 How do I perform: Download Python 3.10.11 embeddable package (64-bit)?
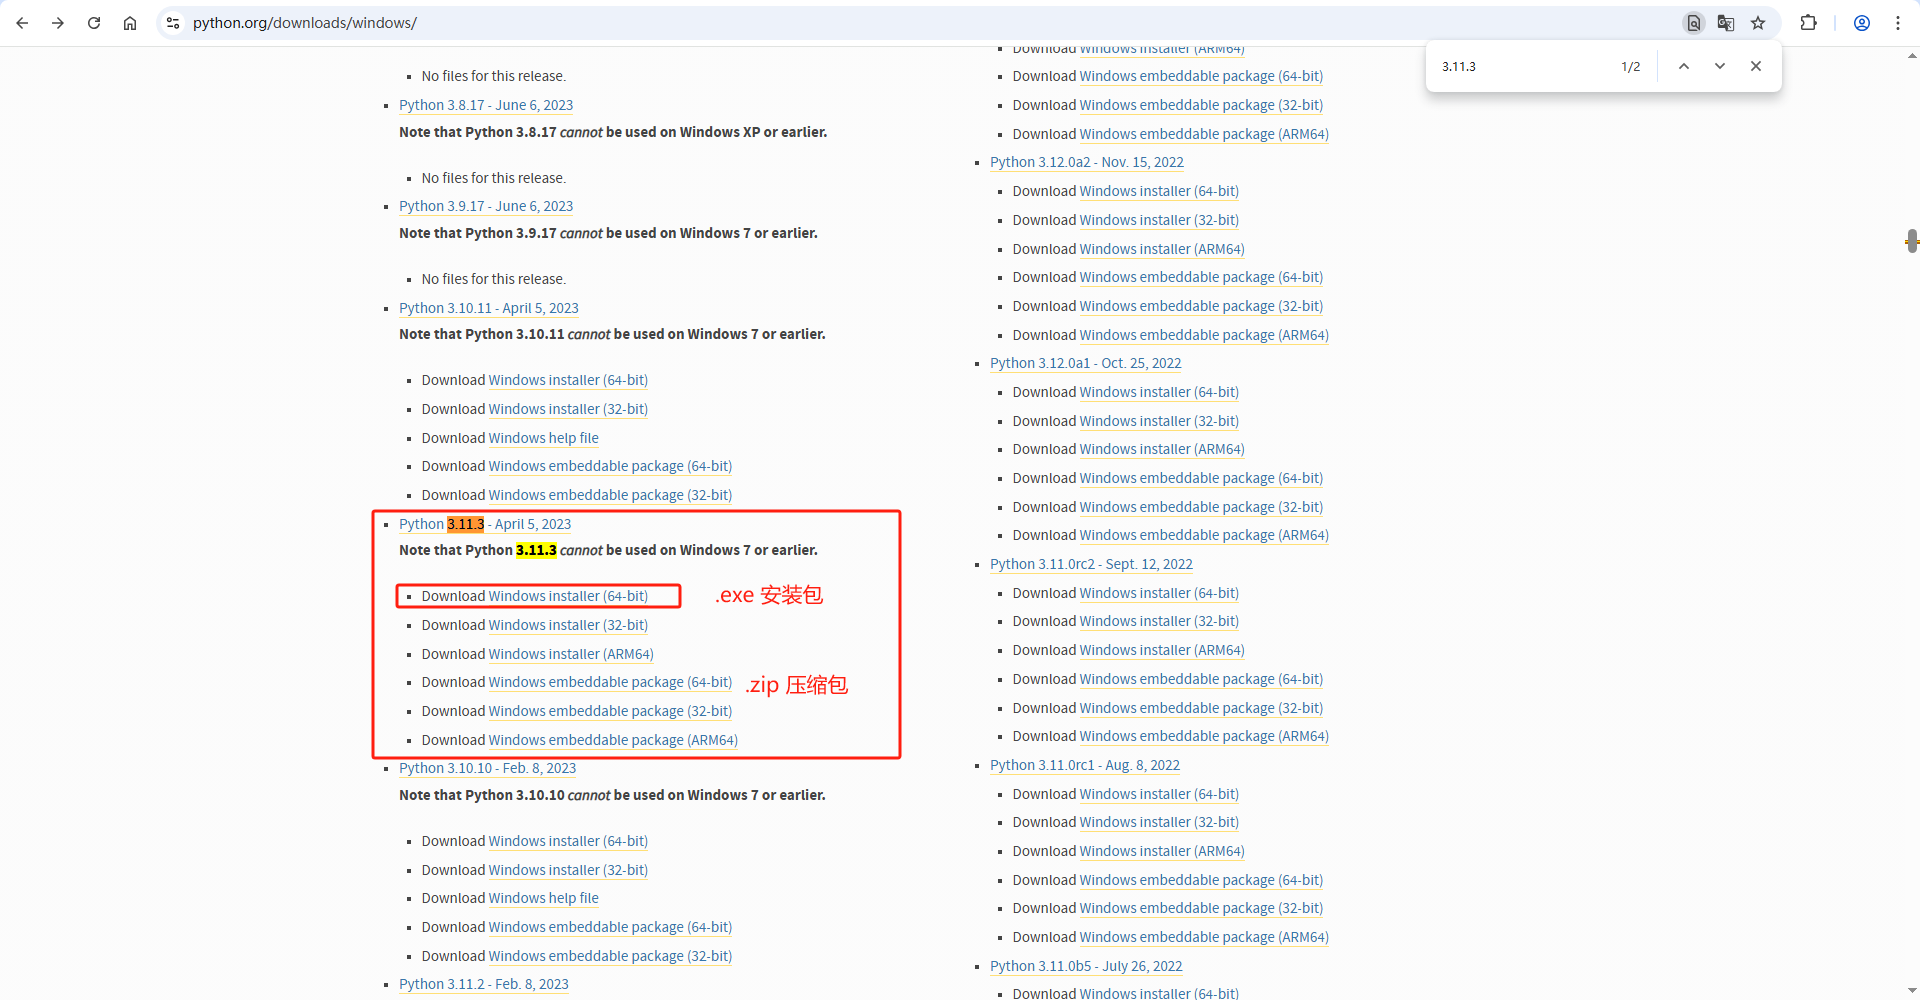pyautogui.click(x=610, y=466)
